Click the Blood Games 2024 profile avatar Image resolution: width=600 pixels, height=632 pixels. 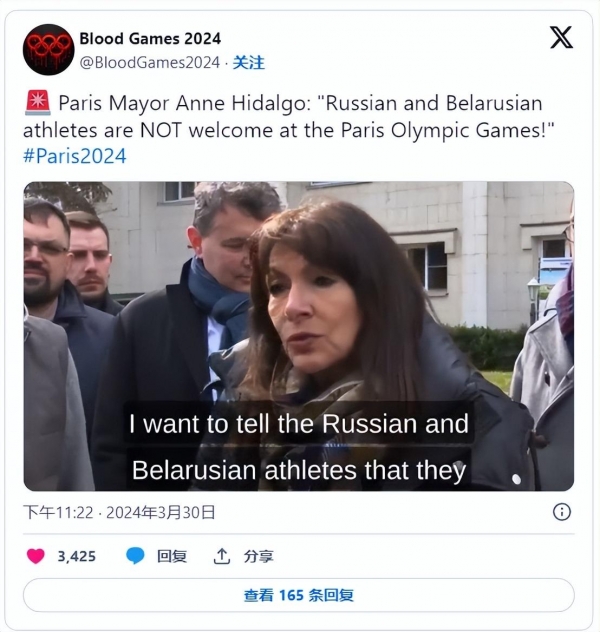click(49, 50)
